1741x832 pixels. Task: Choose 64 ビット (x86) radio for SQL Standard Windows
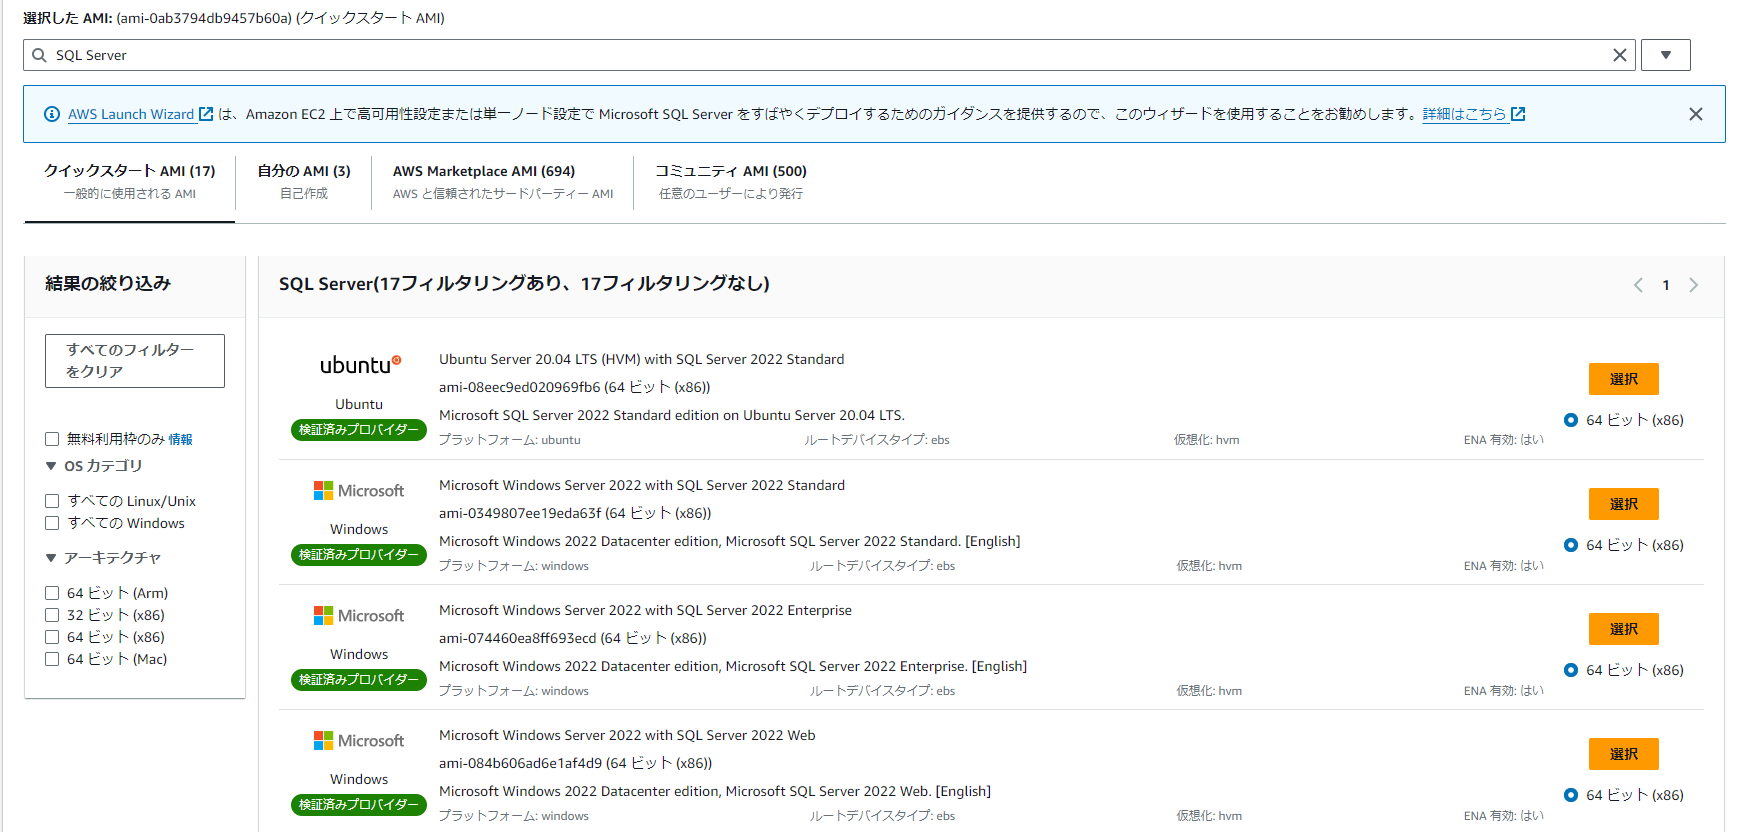[1571, 545]
